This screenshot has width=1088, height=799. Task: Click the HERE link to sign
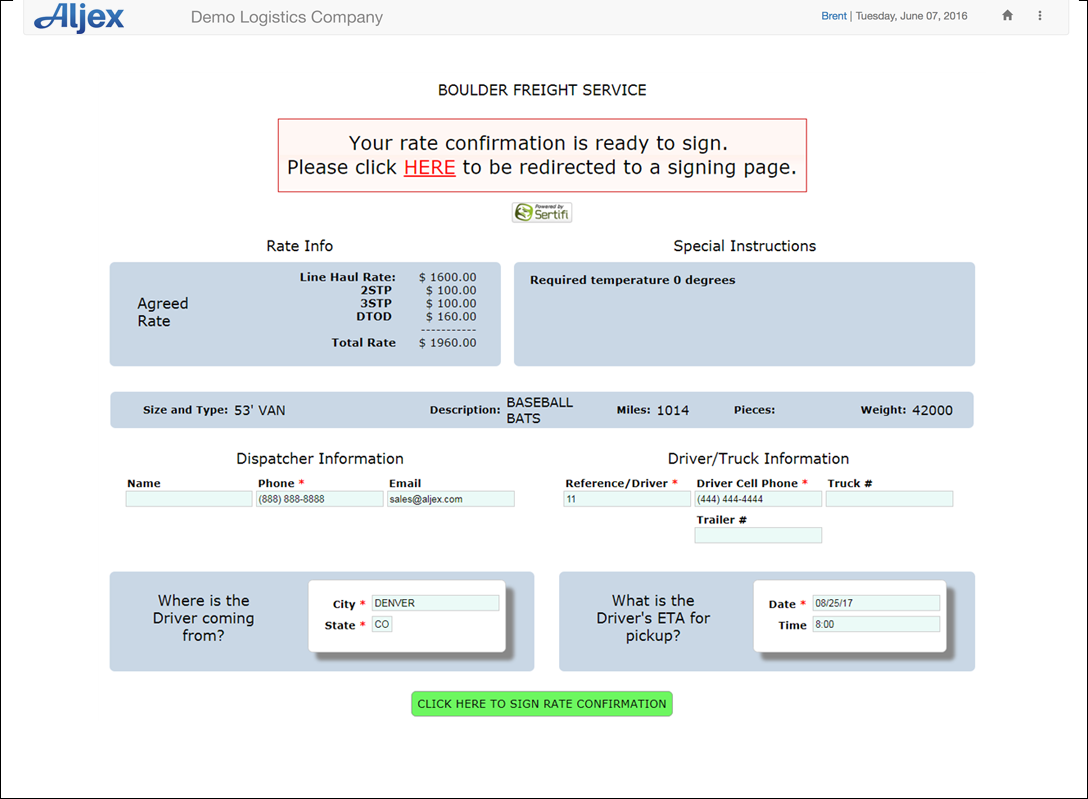coord(429,167)
